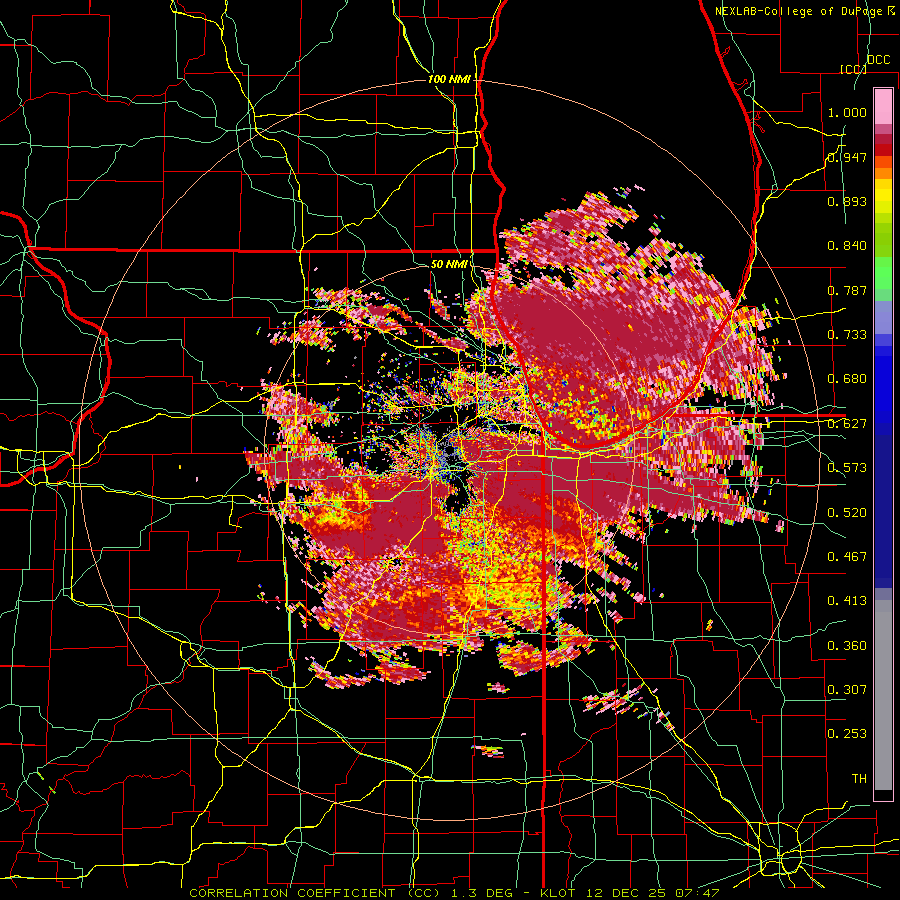Select the 0.307 color scale value
Image resolution: width=900 pixels, height=900 pixels.
point(847,690)
